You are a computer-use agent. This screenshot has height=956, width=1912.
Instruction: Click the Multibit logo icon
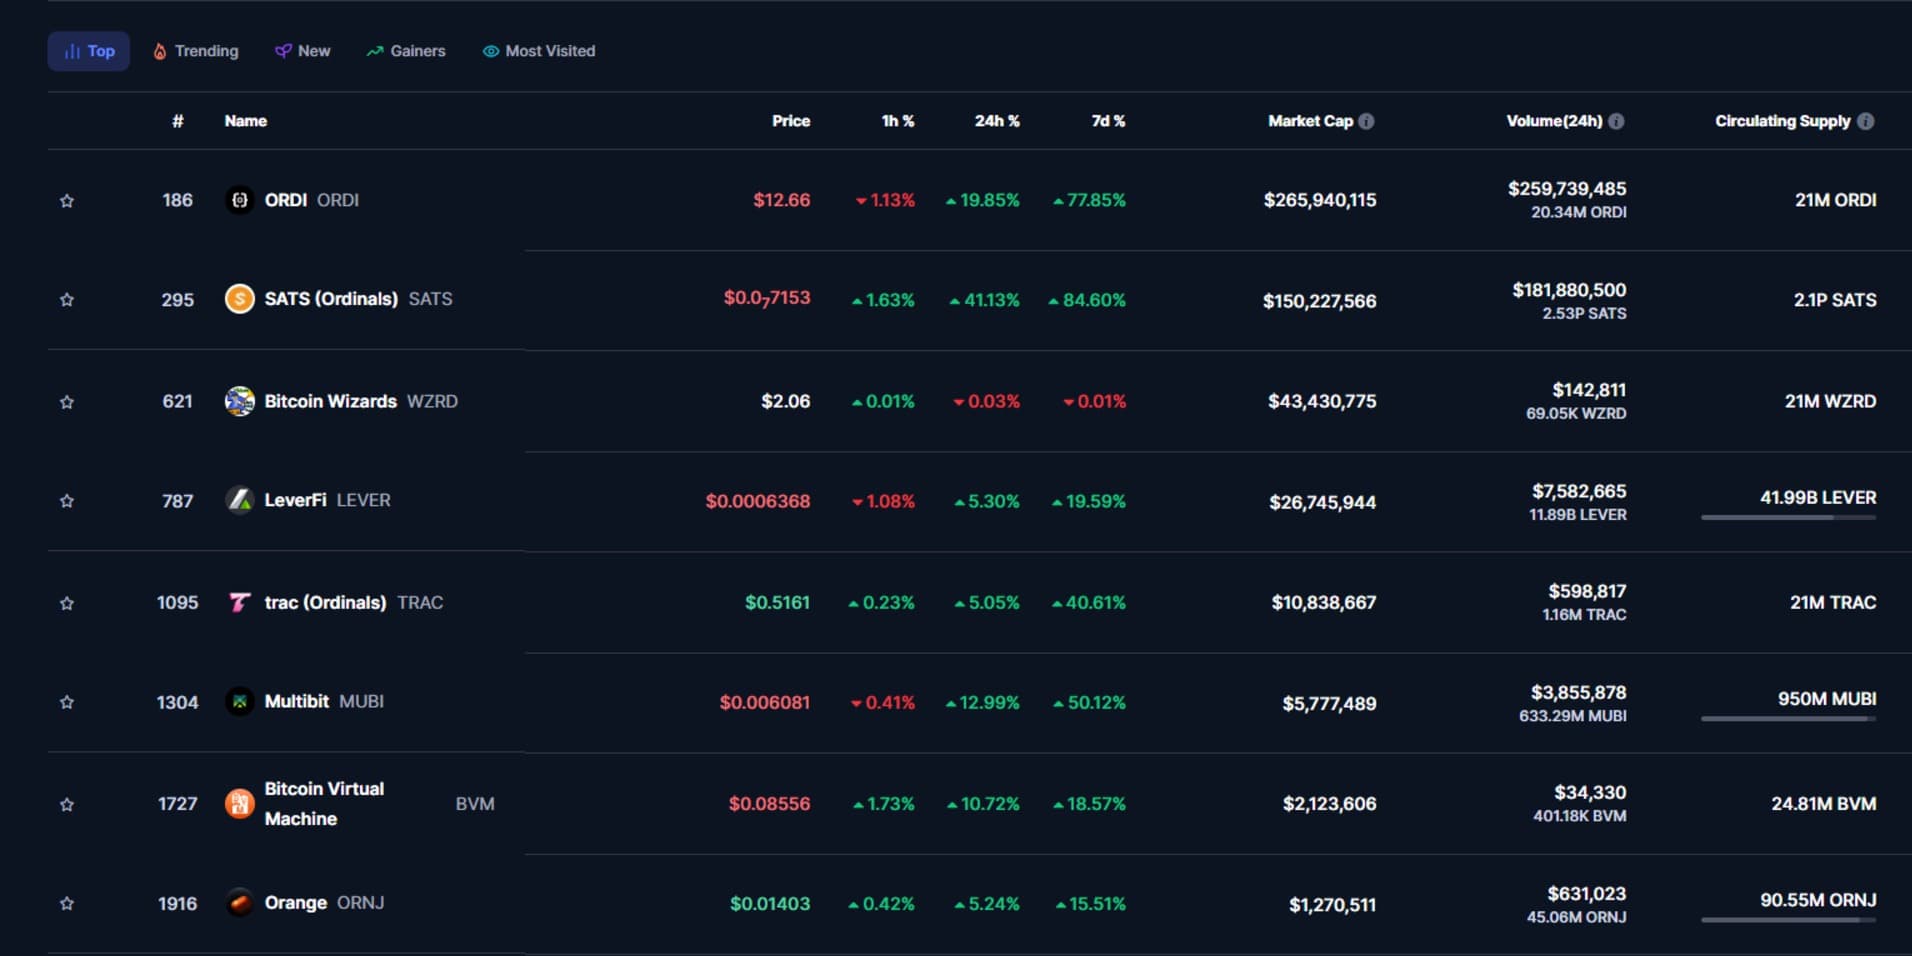[x=239, y=701]
